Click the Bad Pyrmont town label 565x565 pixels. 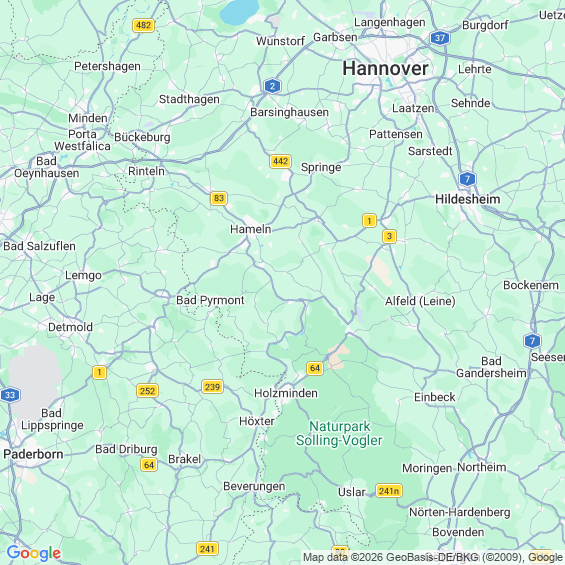pyautogui.click(x=210, y=300)
